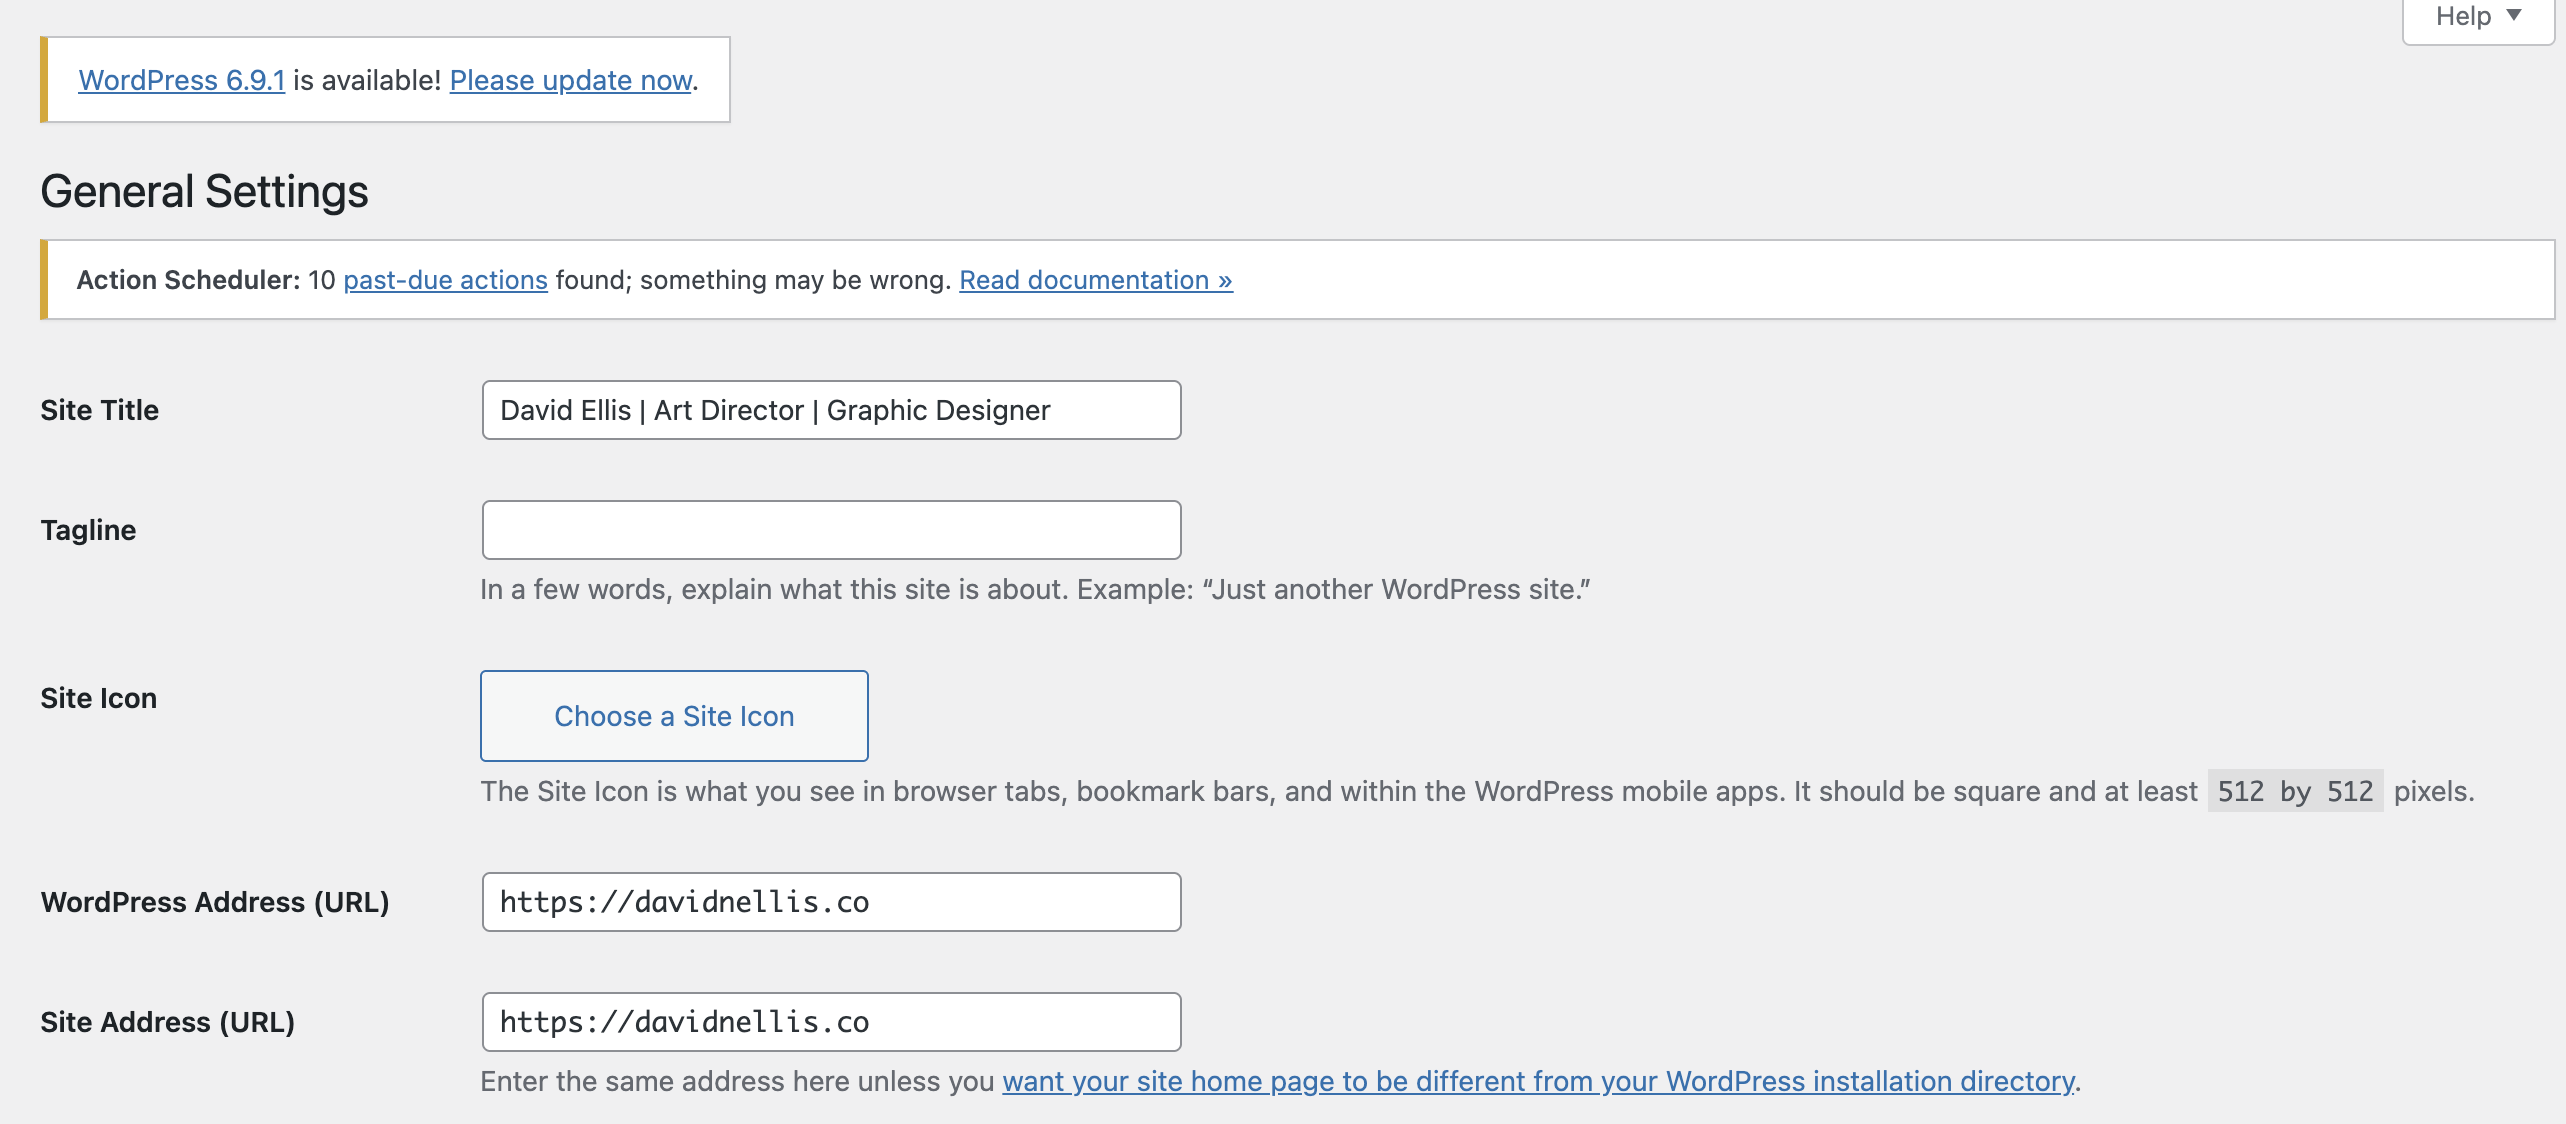Image resolution: width=2566 pixels, height=1124 pixels.
Task: Click the General Settings page heading
Action: point(204,191)
